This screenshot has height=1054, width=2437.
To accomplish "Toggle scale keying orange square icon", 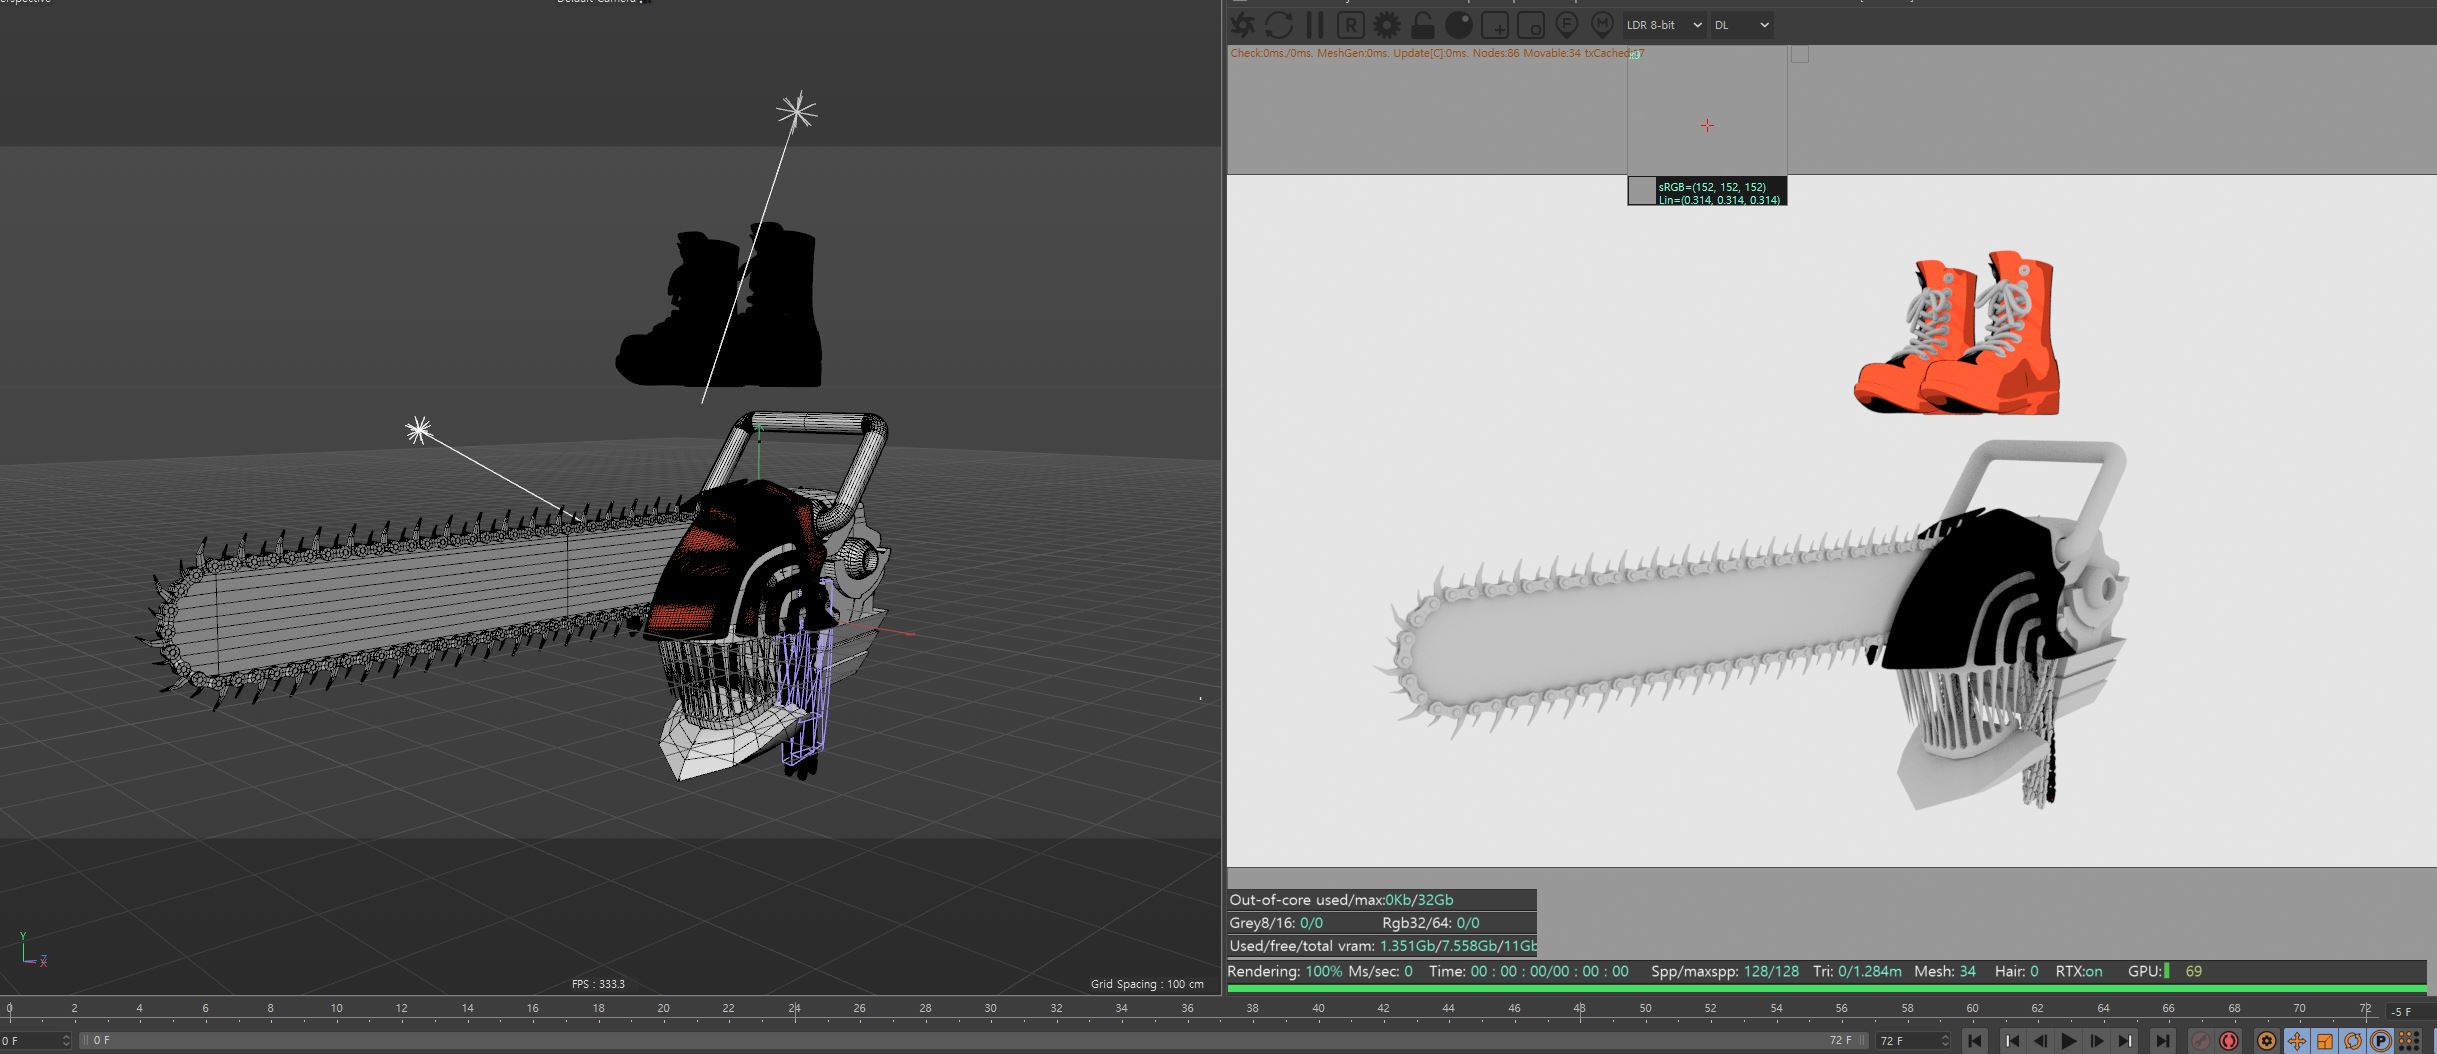I will click(x=2325, y=1041).
